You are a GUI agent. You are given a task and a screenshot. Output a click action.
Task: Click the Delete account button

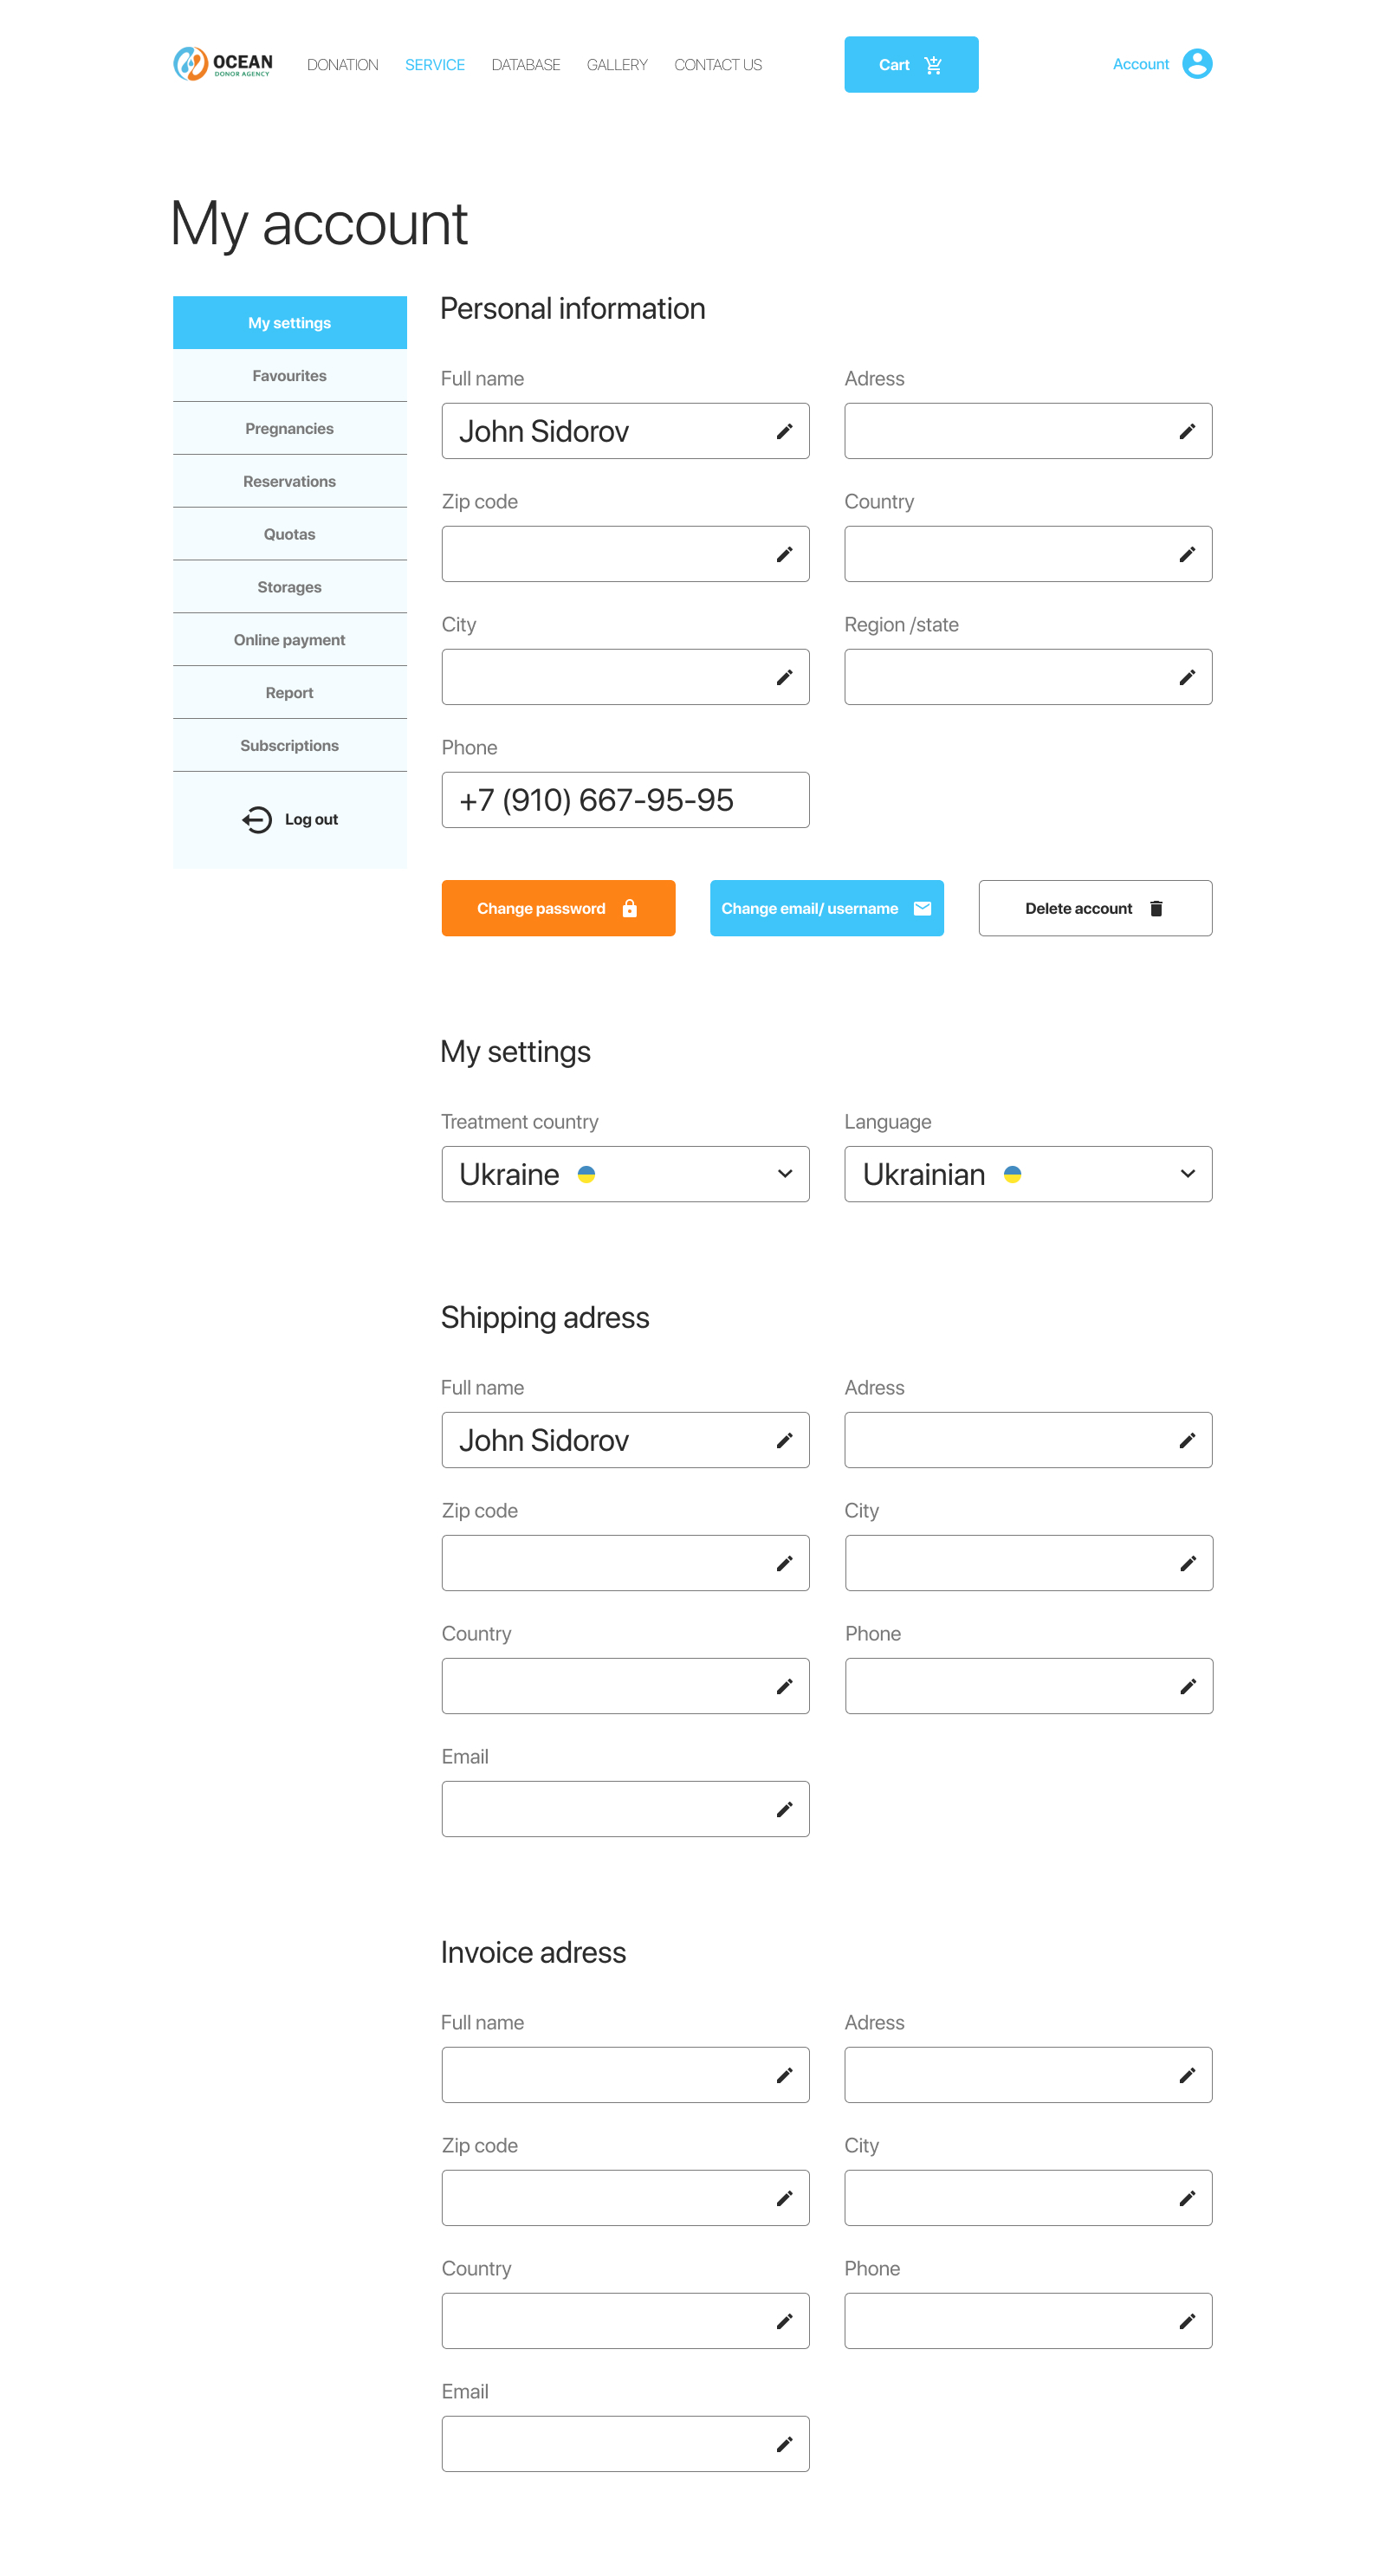click(1094, 909)
